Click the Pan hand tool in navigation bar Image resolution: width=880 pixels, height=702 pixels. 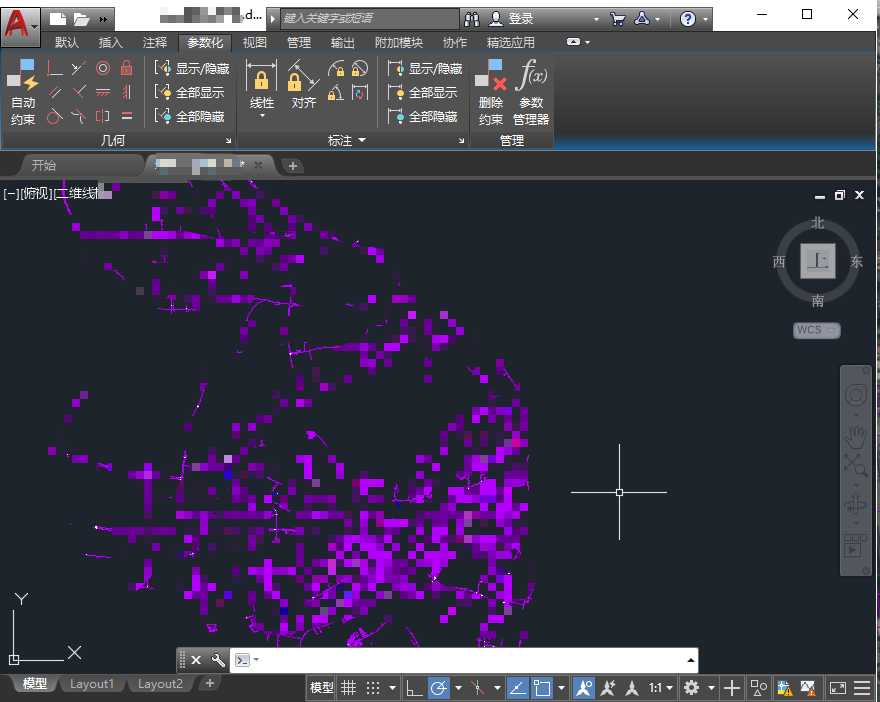pyautogui.click(x=855, y=436)
